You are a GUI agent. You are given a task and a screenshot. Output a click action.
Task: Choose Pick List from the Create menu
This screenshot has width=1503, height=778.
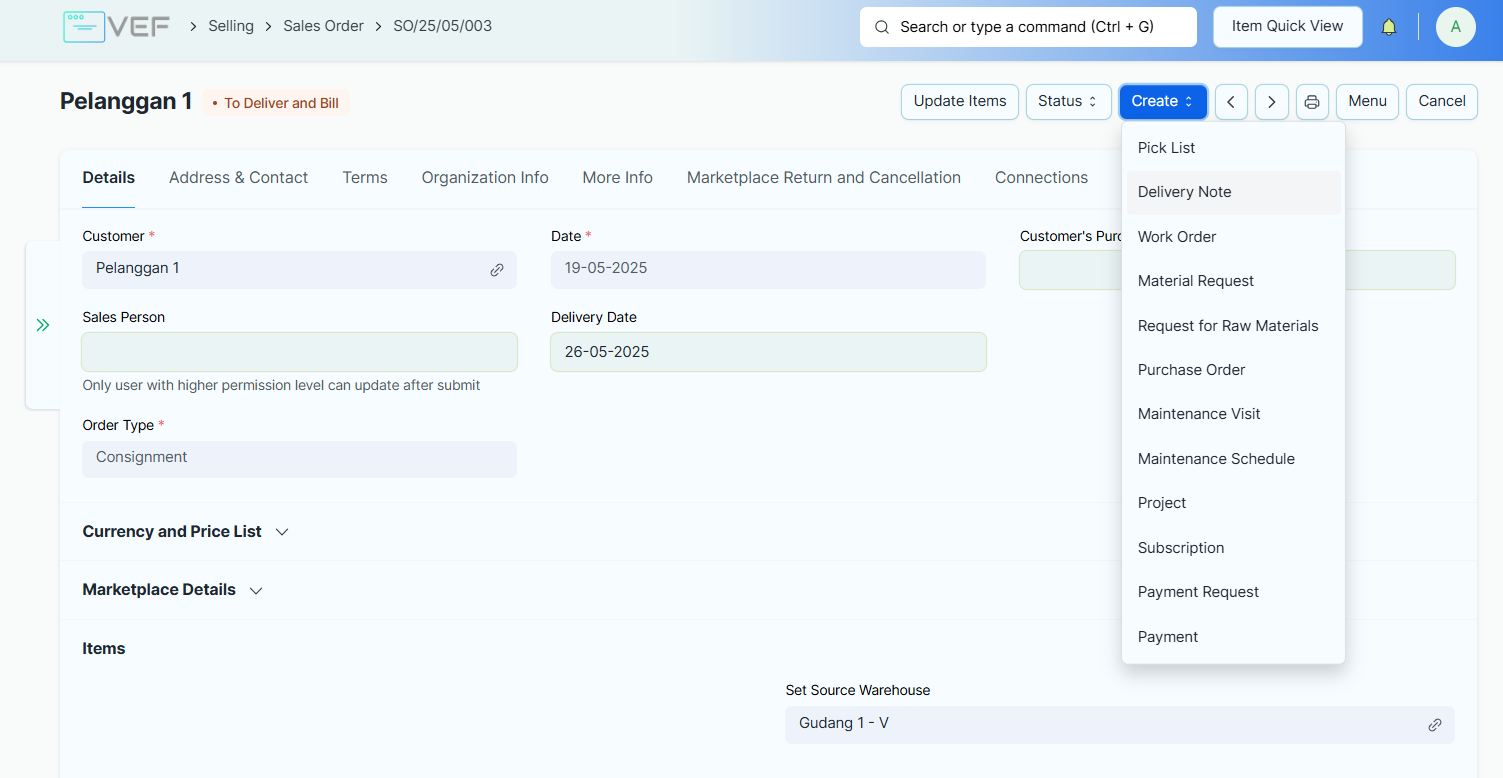click(x=1233, y=148)
